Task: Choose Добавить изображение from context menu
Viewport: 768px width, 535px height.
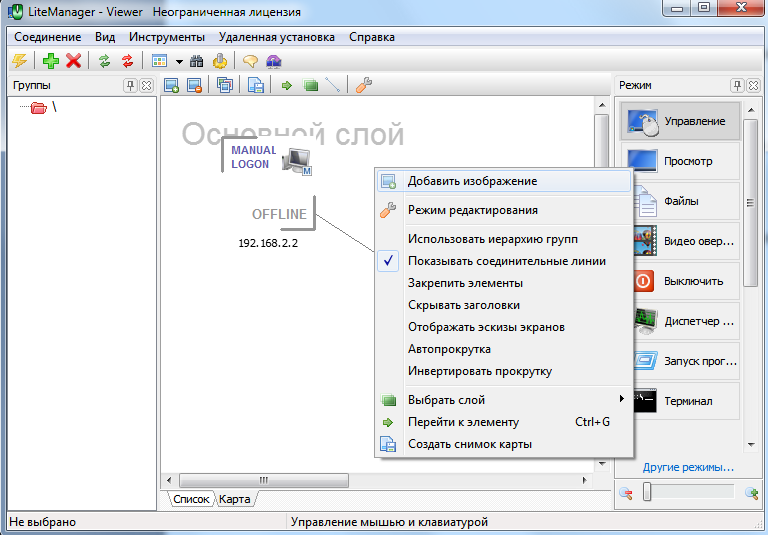Action: coord(504,181)
